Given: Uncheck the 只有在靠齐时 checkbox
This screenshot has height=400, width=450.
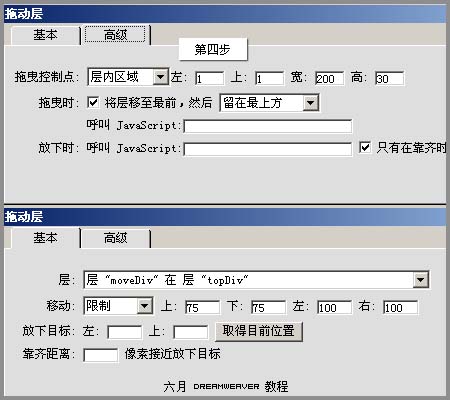Looking at the screenshot, I should coord(365,147).
